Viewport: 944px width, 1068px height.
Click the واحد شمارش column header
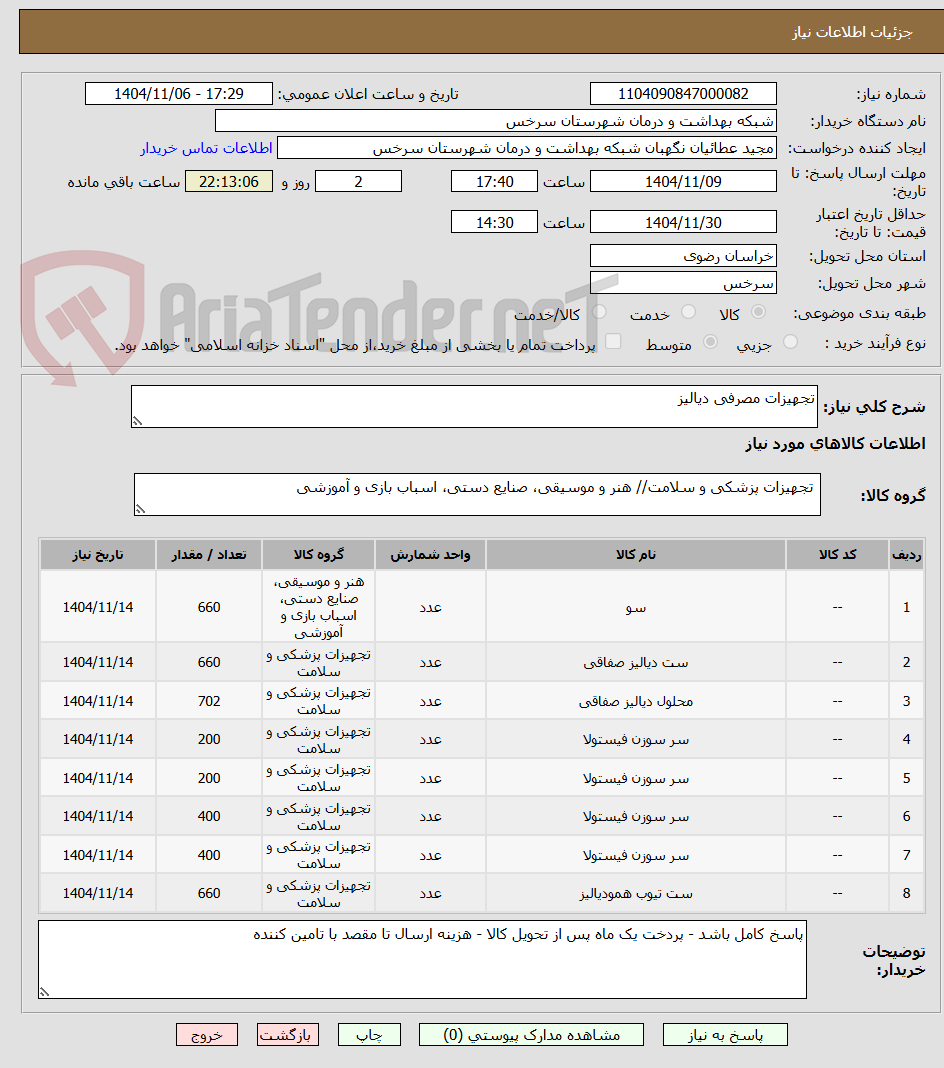(x=430, y=554)
